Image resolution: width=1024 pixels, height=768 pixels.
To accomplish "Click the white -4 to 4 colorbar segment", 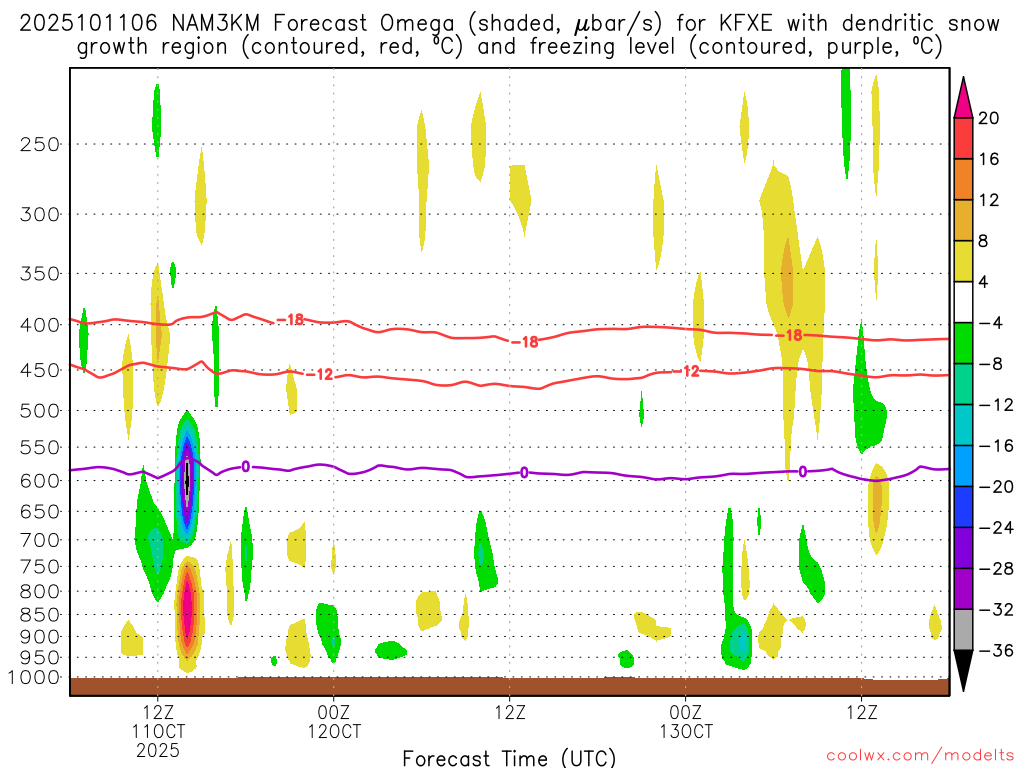I will (x=963, y=302).
